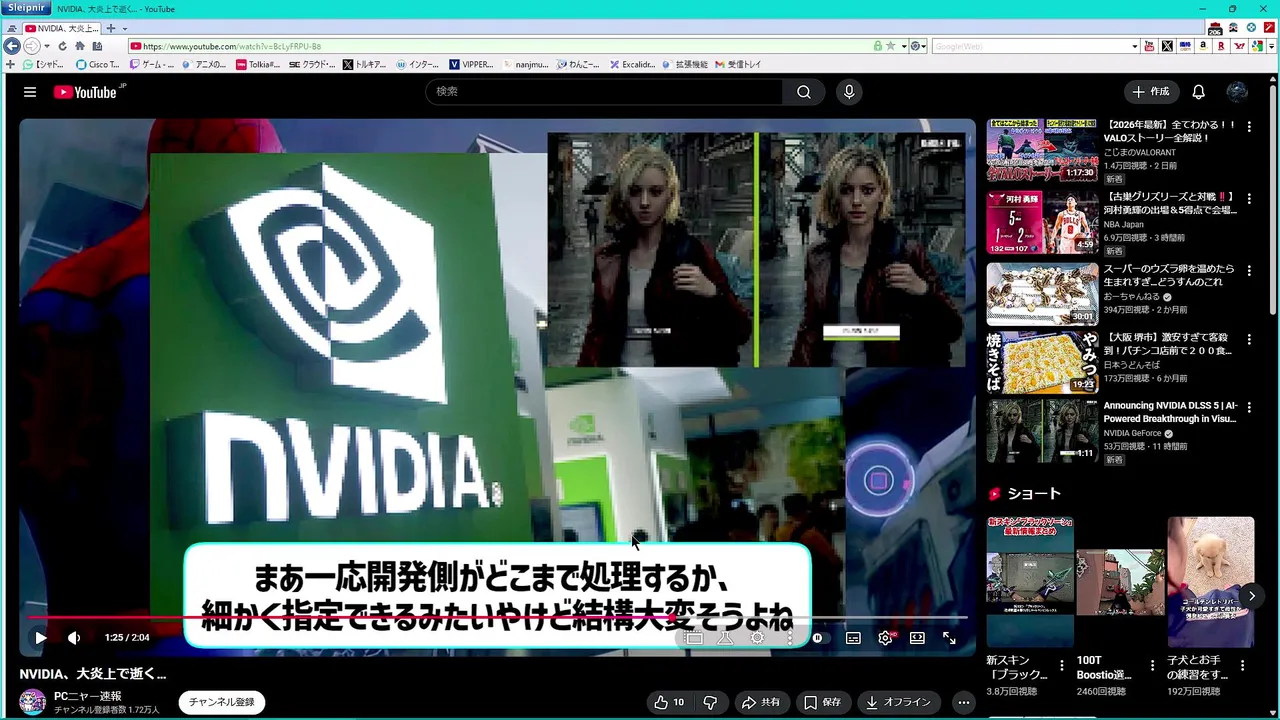Viewport: 1280px width, 720px height.
Task: Open the player settings gear
Action: click(886, 637)
